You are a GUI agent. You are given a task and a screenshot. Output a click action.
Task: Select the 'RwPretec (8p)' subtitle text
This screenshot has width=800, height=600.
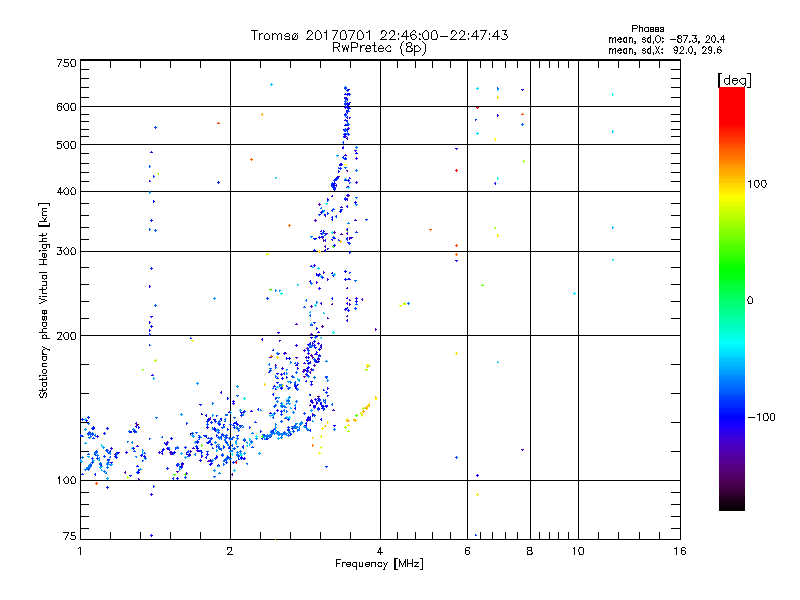pyautogui.click(x=379, y=48)
